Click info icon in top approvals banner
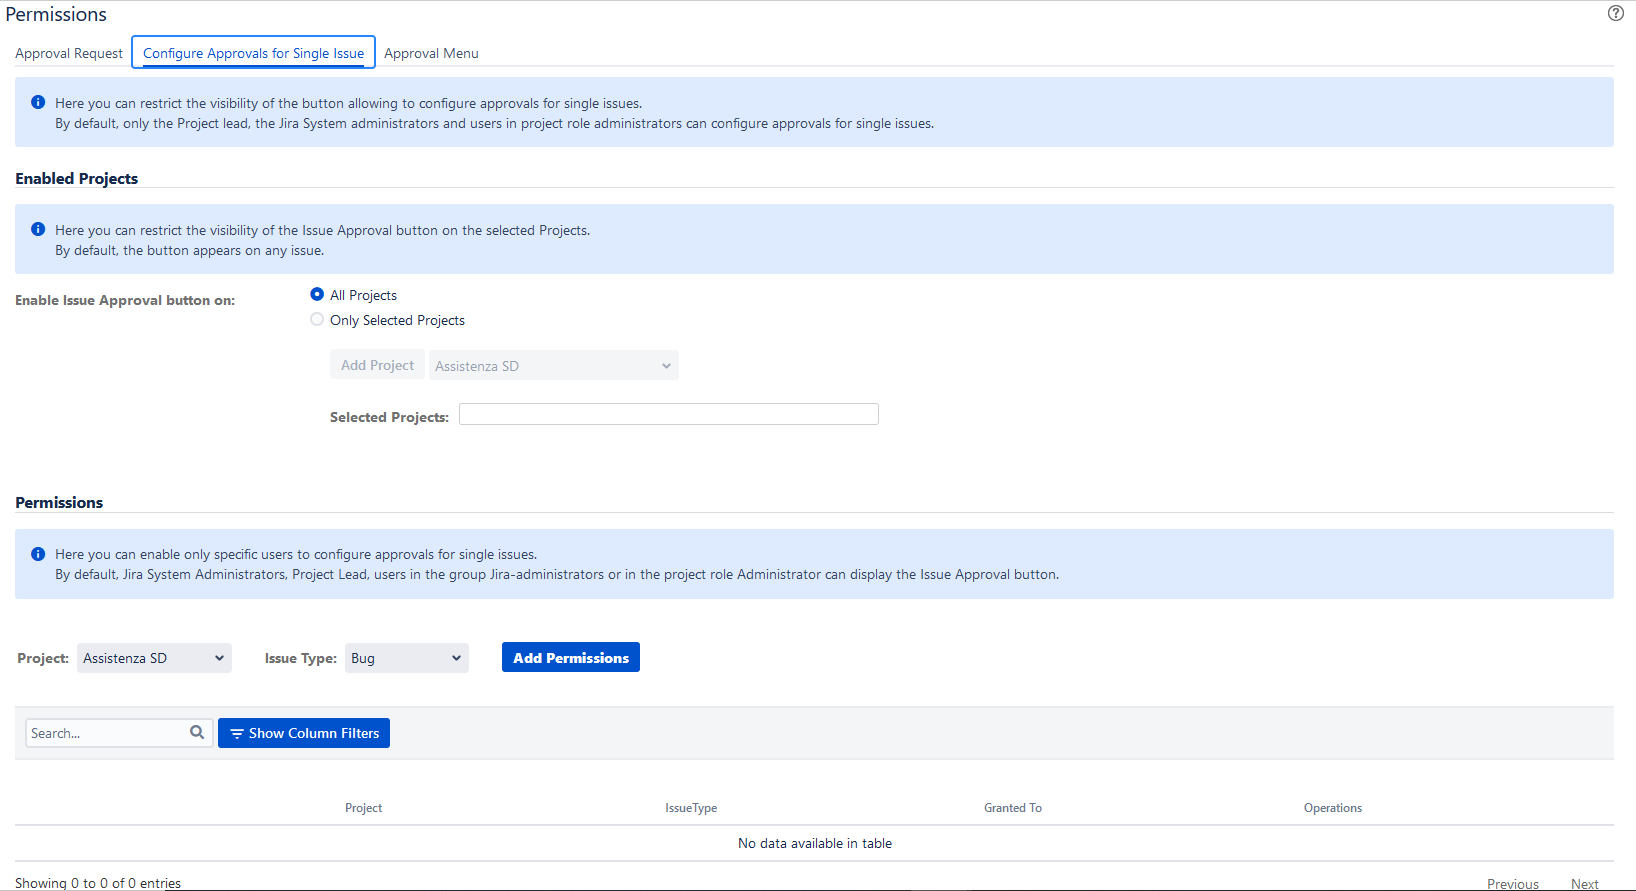This screenshot has height=891, width=1636. 38,102
